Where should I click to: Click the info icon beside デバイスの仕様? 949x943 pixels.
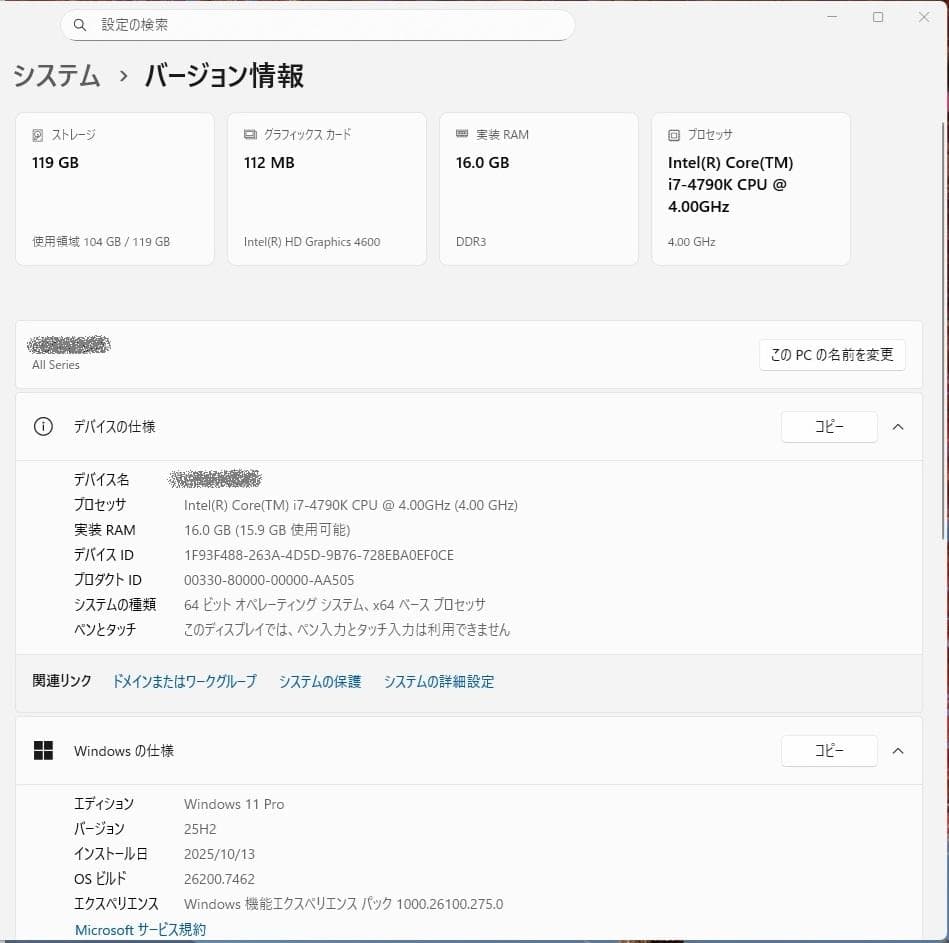click(x=43, y=426)
